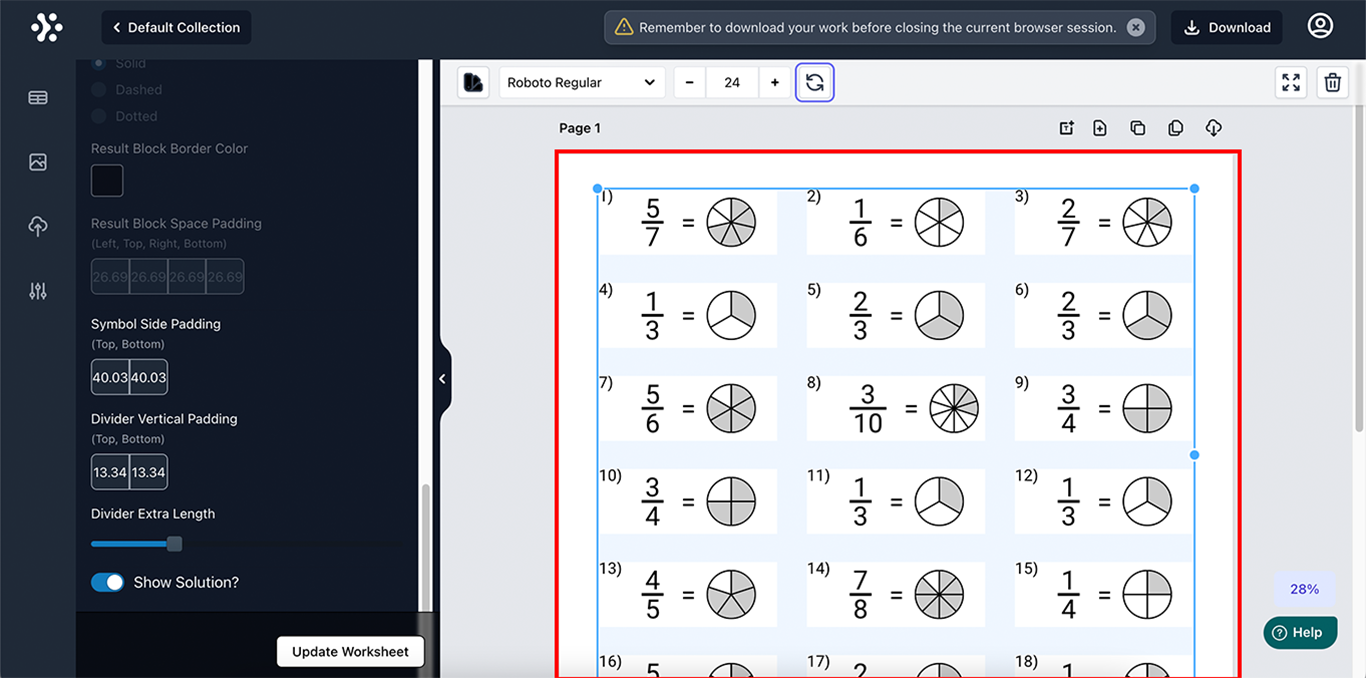Select the Dotted border style radio
Viewport: 1366px width, 678px height.
[x=99, y=116]
